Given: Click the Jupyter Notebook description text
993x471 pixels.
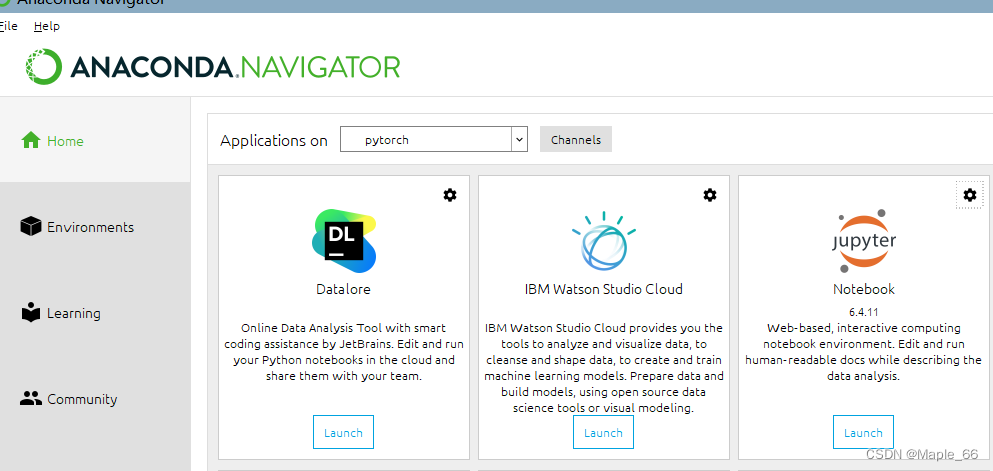Looking at the screenshot, I should click(x=863, y=352).
